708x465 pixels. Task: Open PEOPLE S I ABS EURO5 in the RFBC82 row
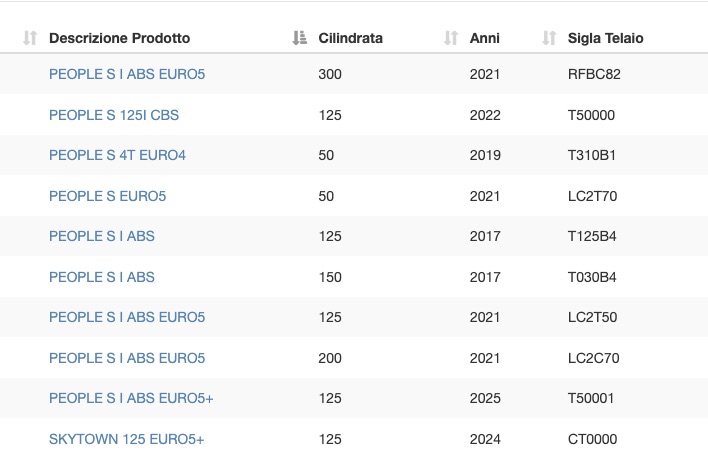pos(127,74)
